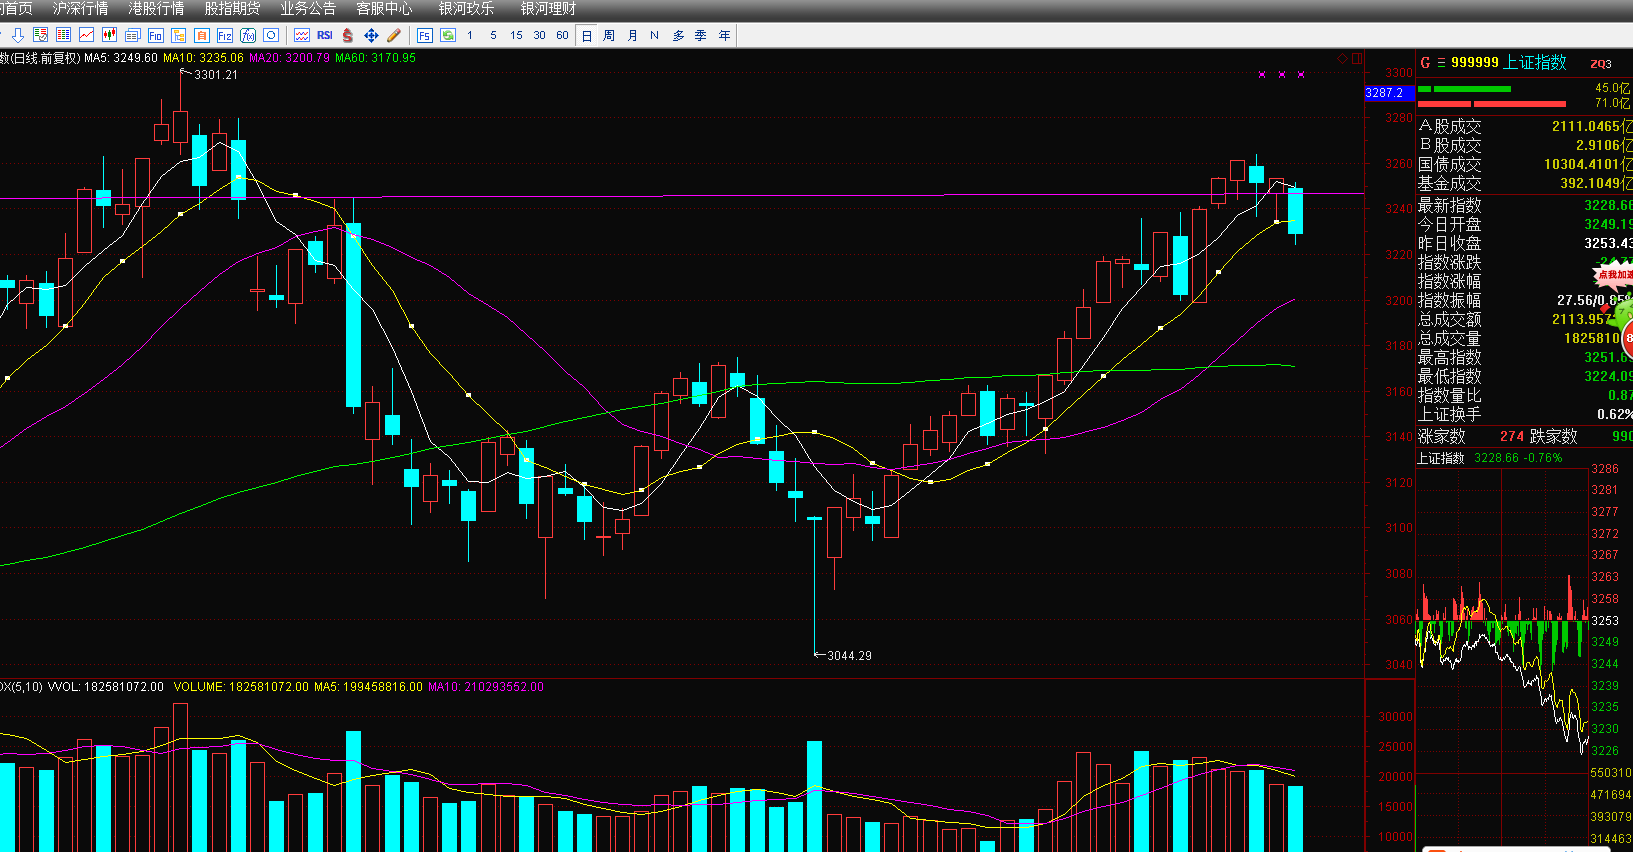Select the pencil drawing tool icon
This screenshot has width=1633, height=852.
[x=394, y=35]
